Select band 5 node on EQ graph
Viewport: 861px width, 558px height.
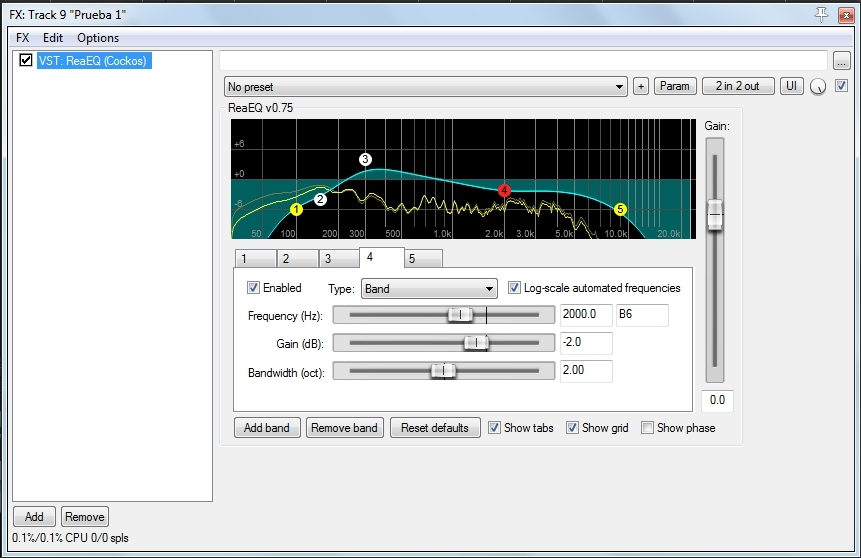pos(620,209)
